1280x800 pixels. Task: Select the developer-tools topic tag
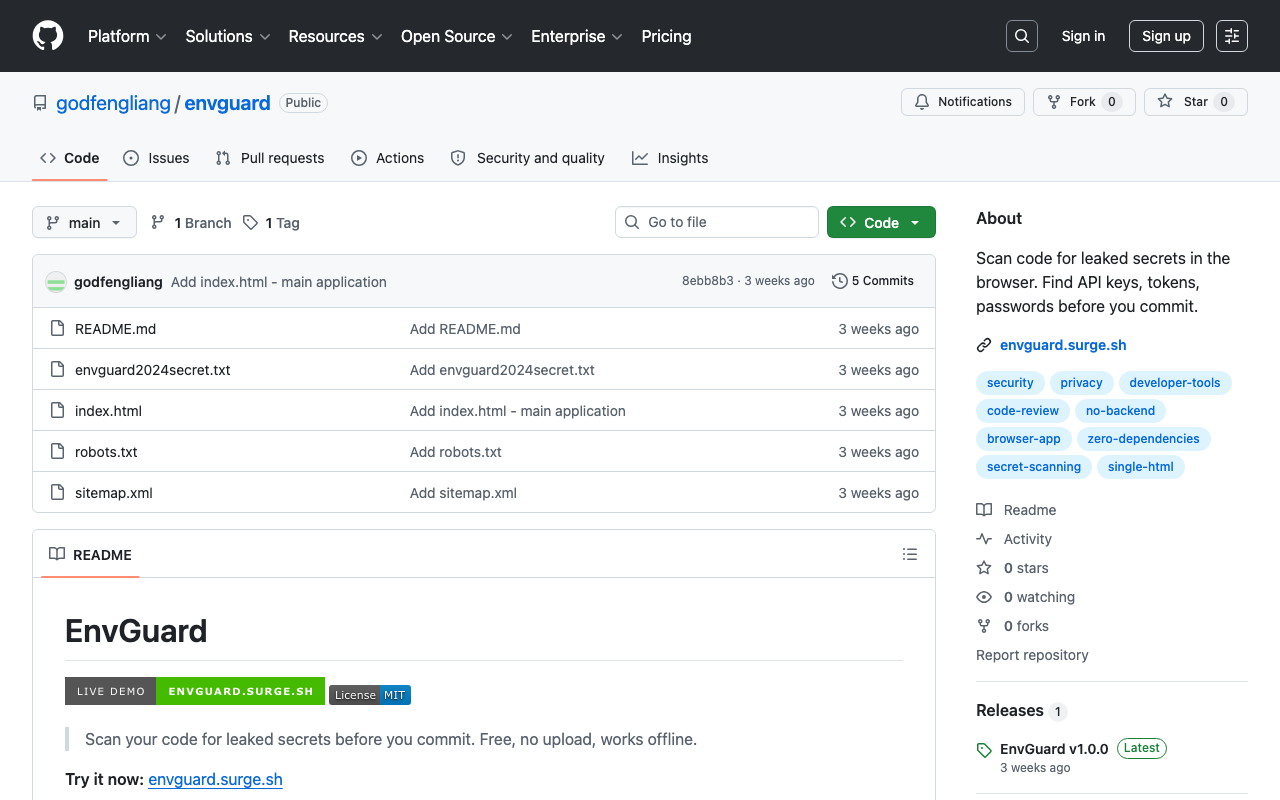[x=1175, y=383]
